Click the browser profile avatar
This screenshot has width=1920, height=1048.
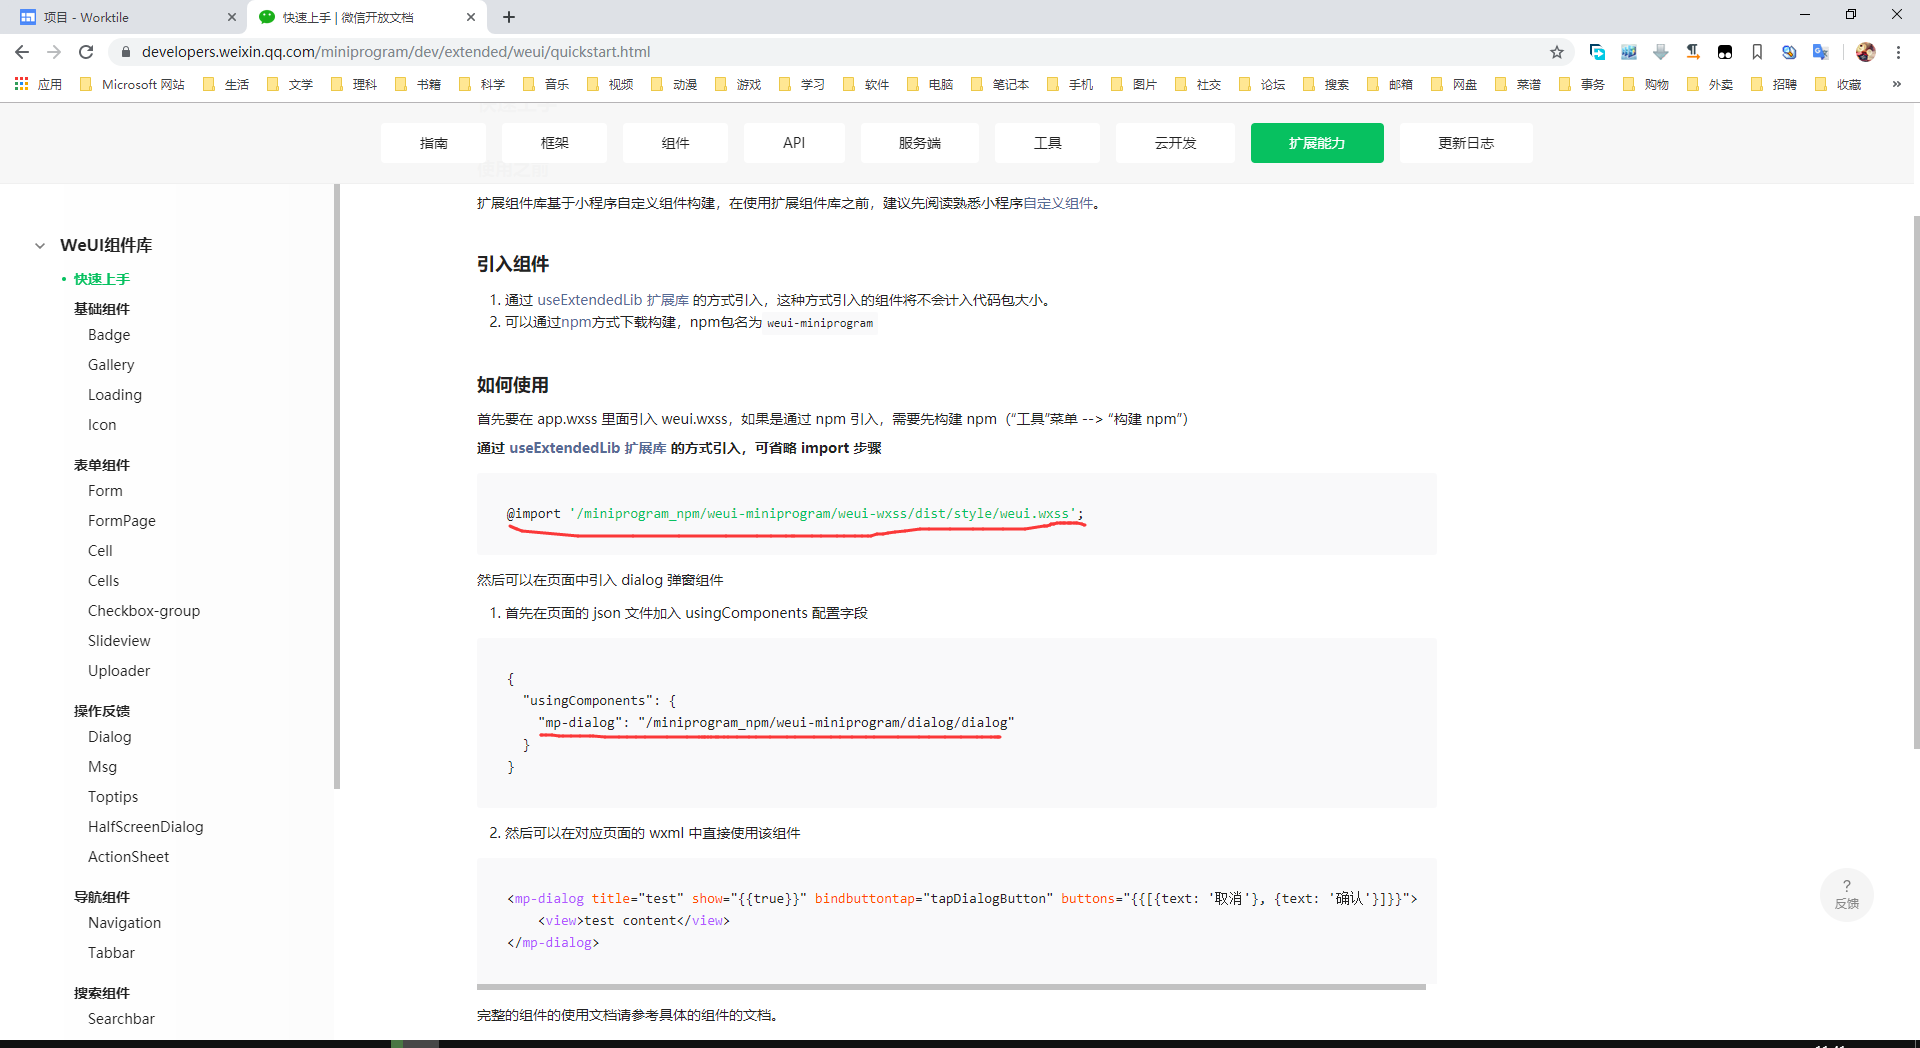click(x=1865, y=52)
